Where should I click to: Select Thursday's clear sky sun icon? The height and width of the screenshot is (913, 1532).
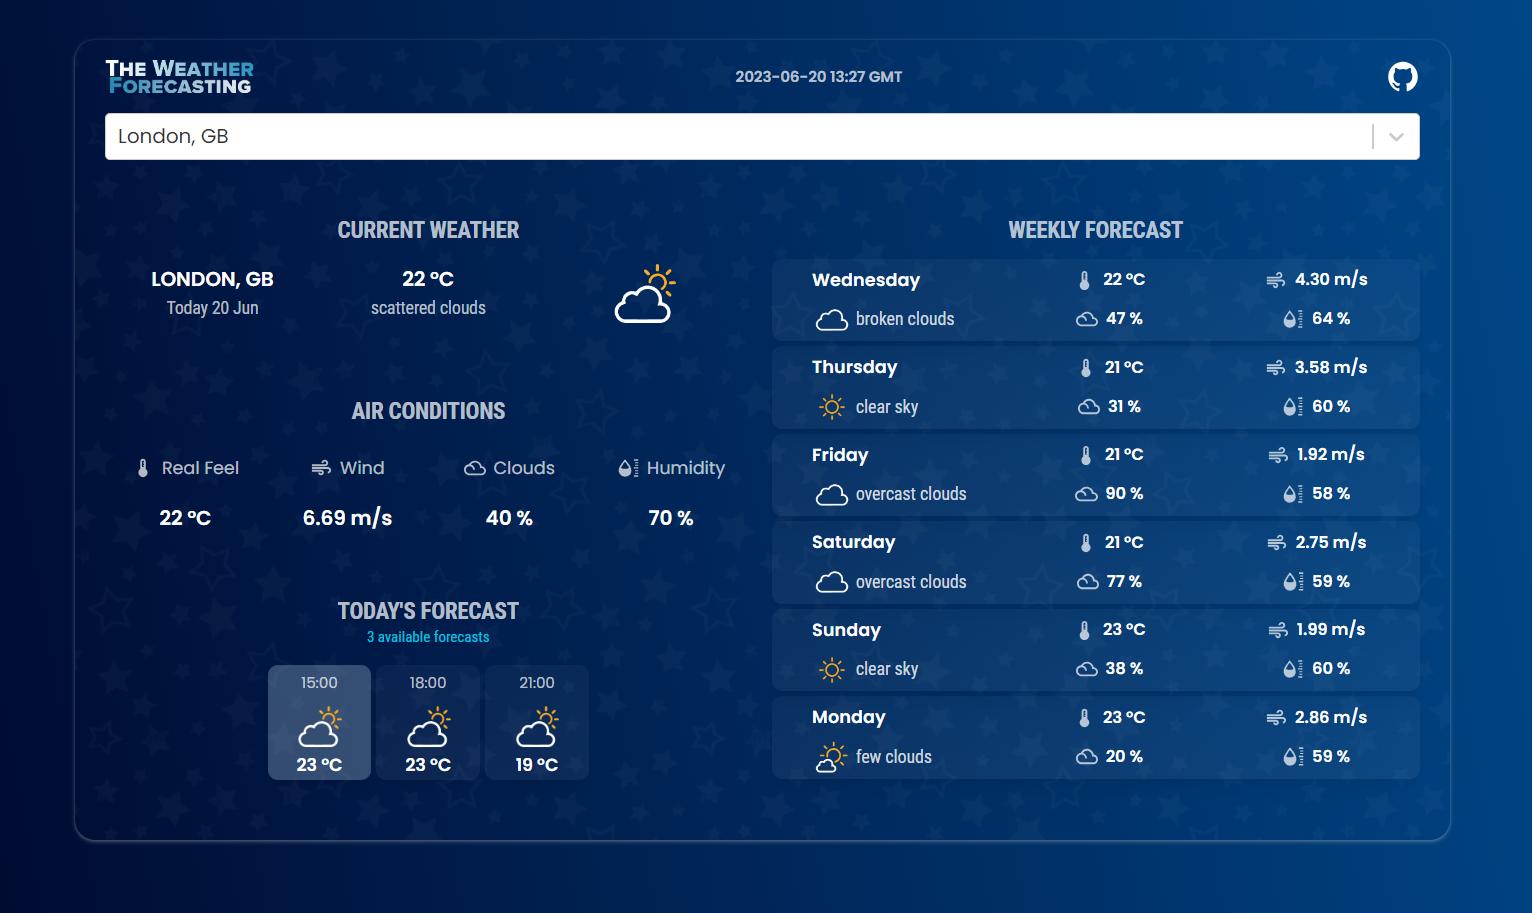831,407
